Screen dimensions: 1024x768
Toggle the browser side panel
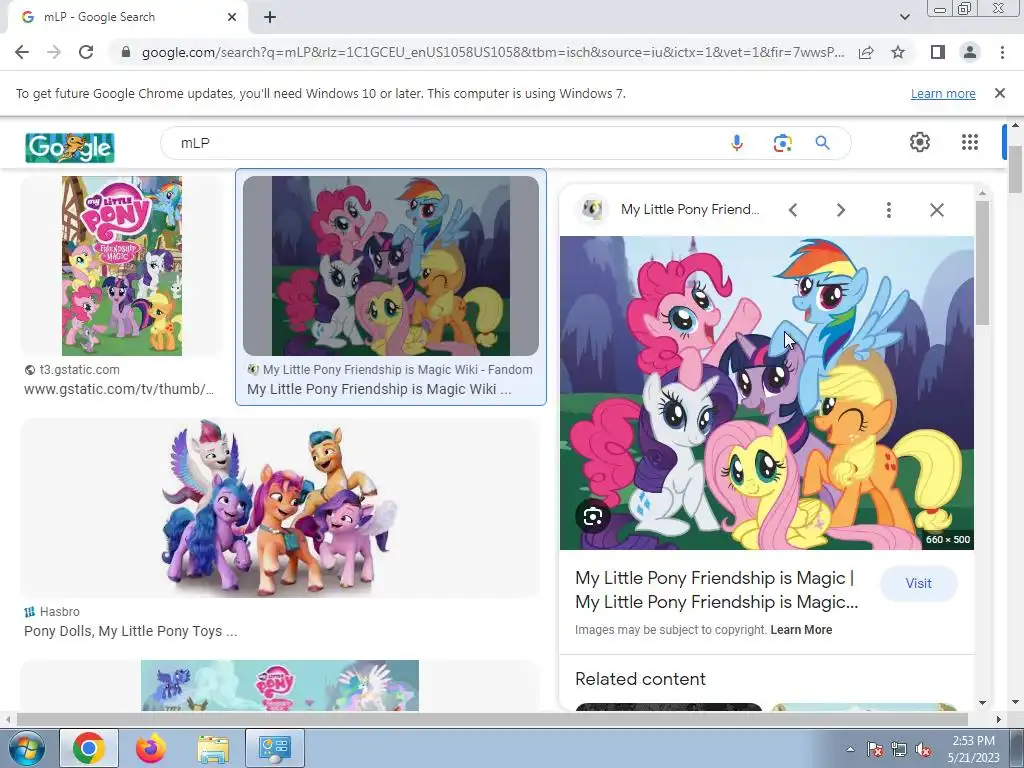[938, 52]
